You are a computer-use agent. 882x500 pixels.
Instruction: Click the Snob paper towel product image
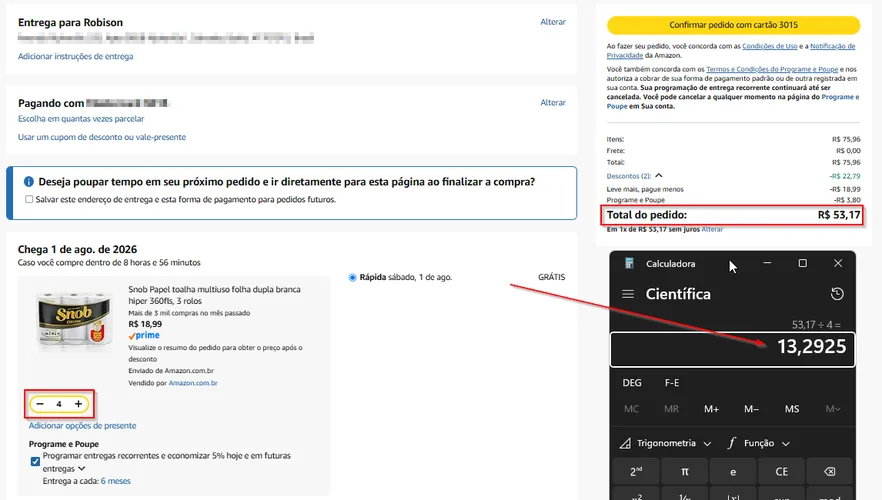point(73,318)
